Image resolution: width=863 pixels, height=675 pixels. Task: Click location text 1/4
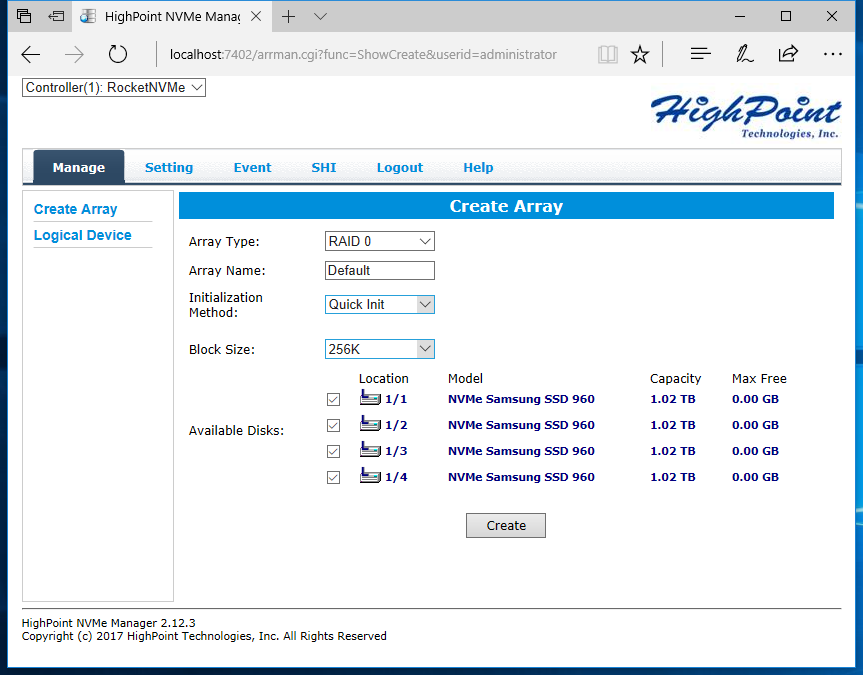click(396, 477)
